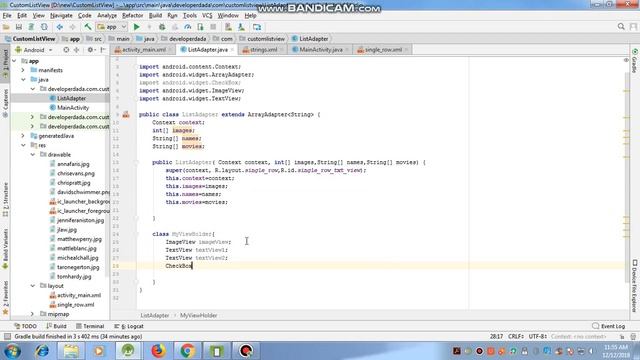Image resolution: width=640 pixels, height=360 pixels.
Task: Open Project panel settings gear
Action: [90, 50]
